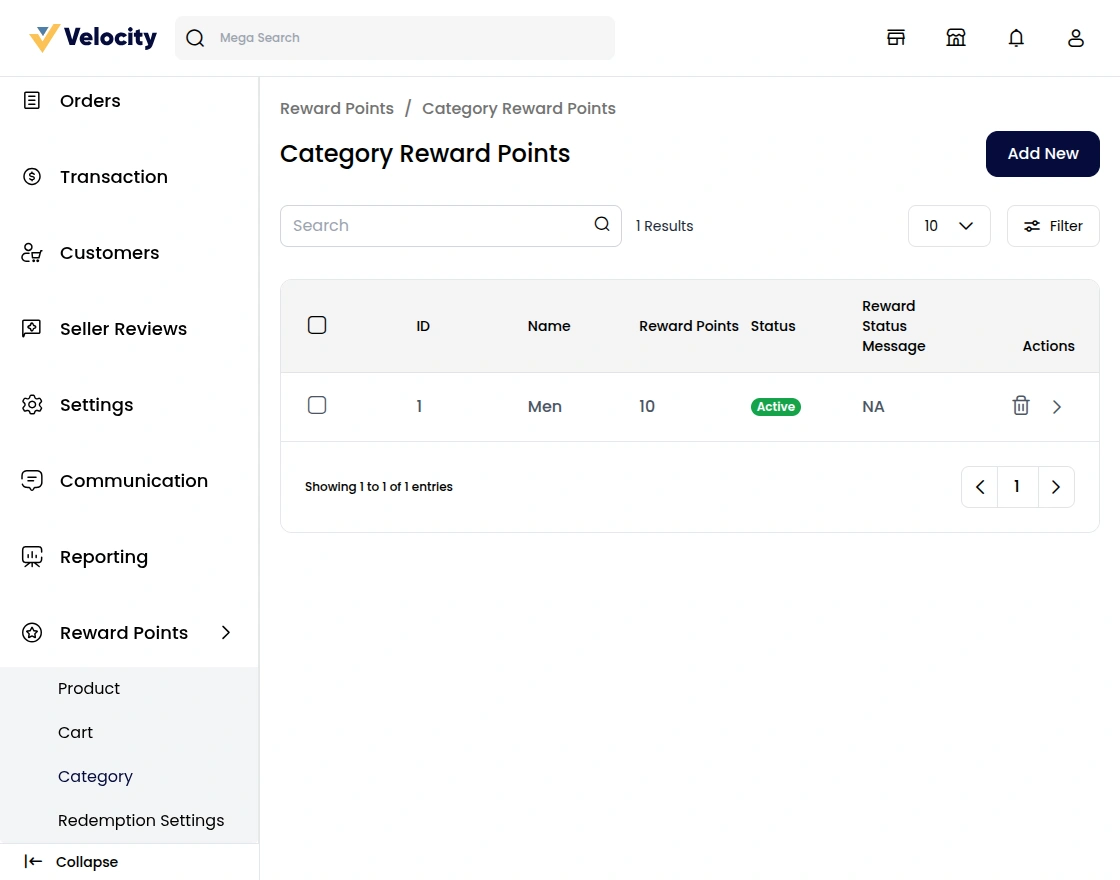Click the Transaction dollar icon
Screen dimensions: 1120x880
[31, 176]
